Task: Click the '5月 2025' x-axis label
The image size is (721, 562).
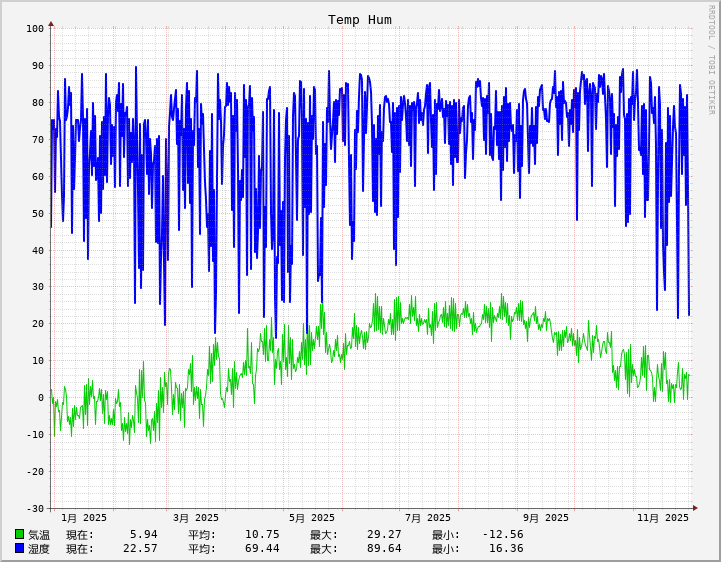Action: click(x=312, y=518)
